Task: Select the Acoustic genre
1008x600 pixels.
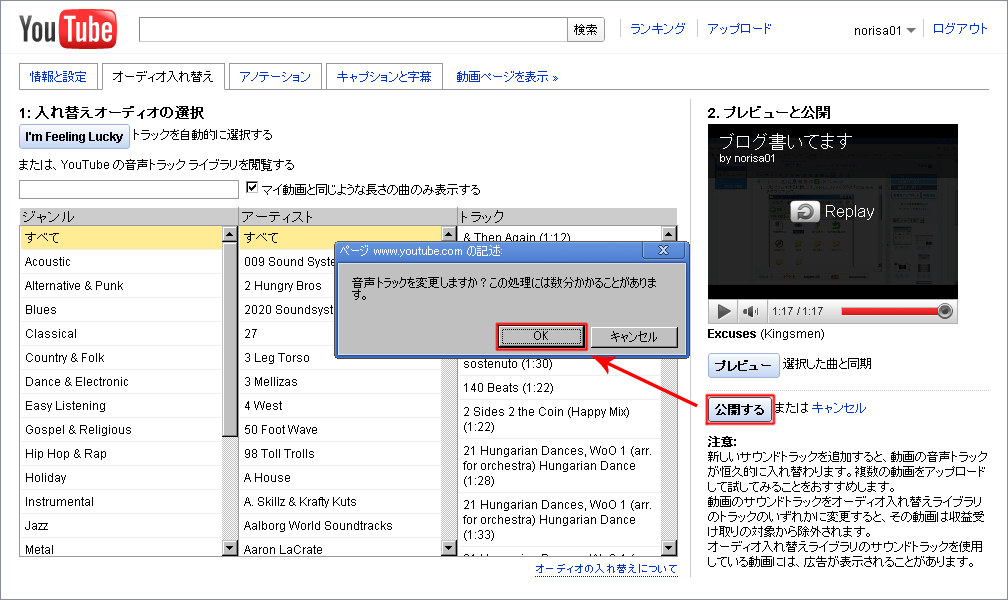Action: tap(121, 262)
